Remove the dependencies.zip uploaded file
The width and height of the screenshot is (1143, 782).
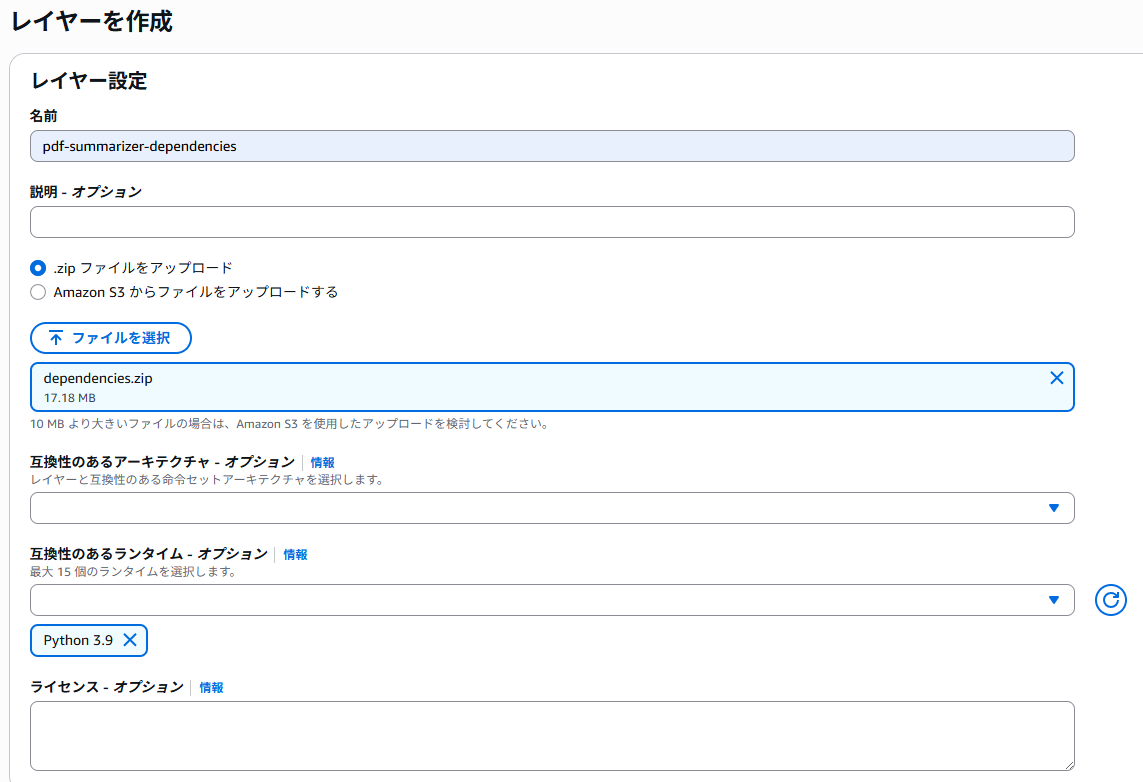tap(1056, 378)
